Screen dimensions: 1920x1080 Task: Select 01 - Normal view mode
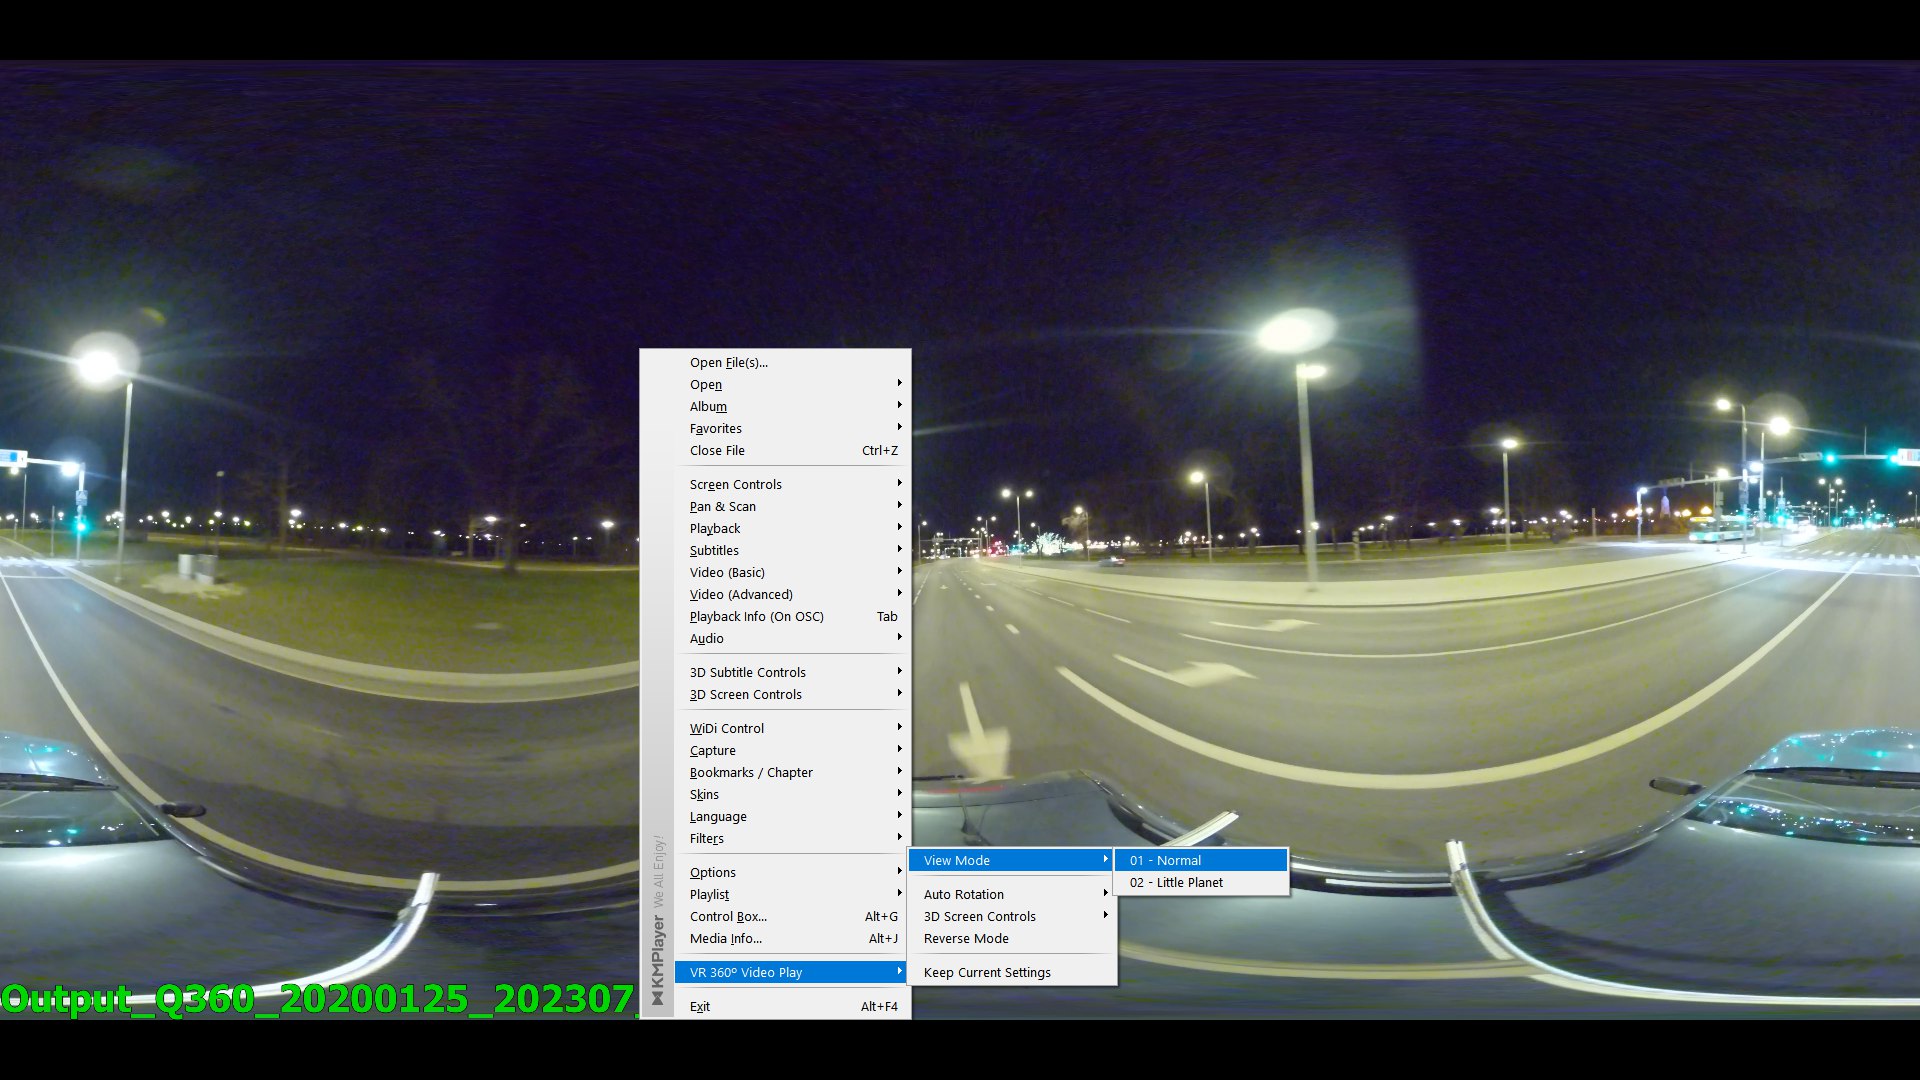click(1201, 860)
